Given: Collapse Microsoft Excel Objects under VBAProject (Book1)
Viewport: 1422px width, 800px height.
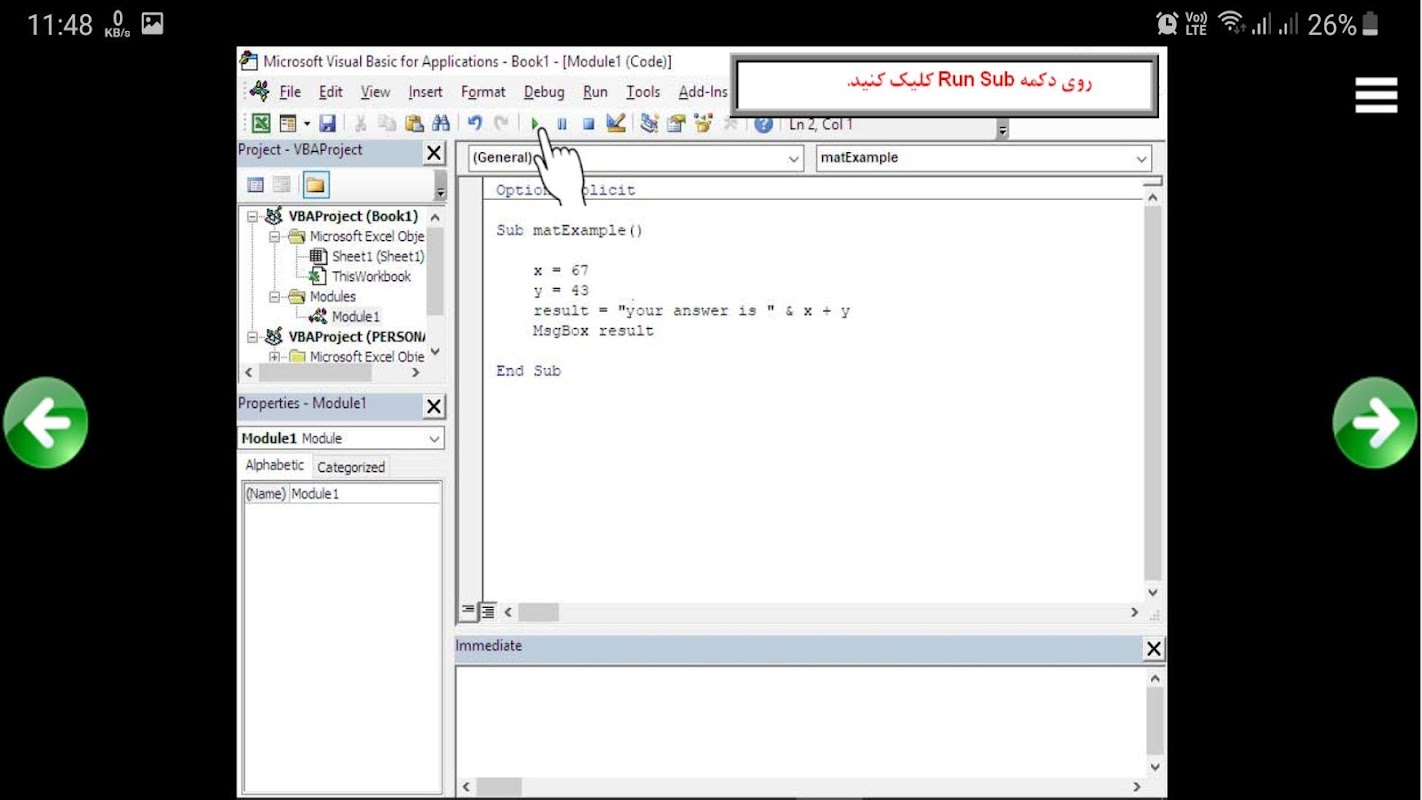Looking at the screenshot, I should click(274, 237).
